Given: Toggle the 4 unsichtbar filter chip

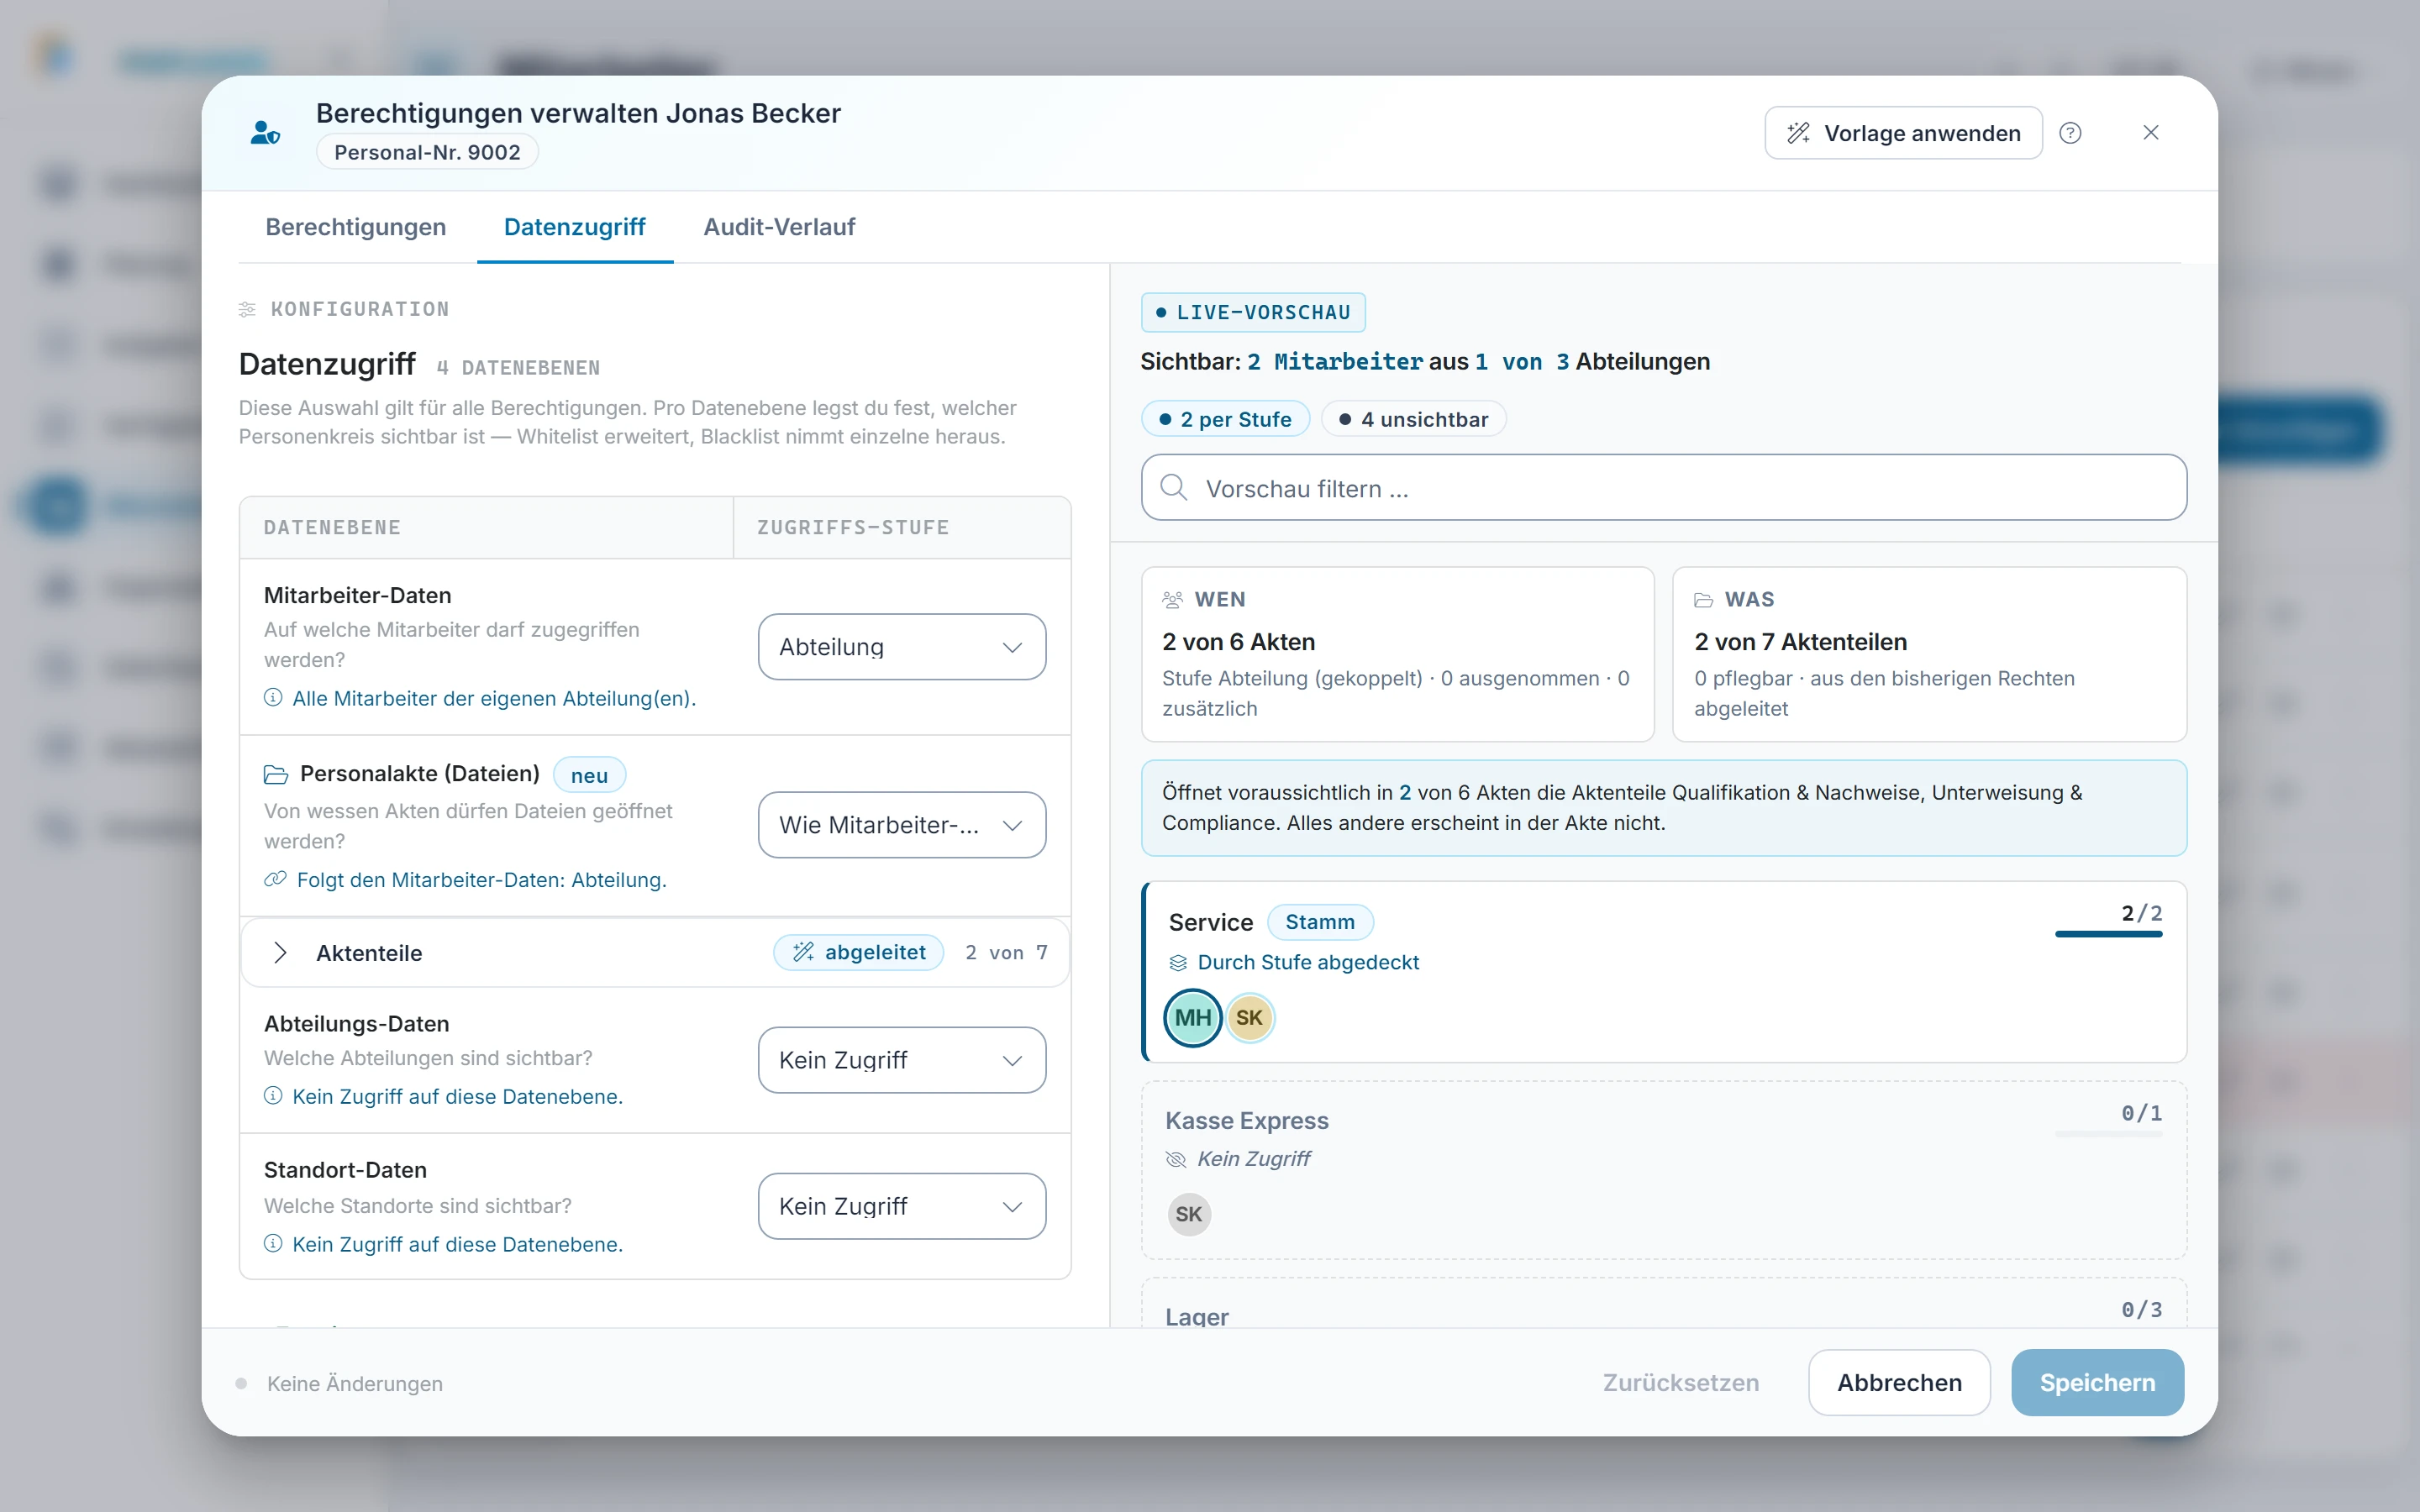Looking at the screenshot, I should [1414, 419].
